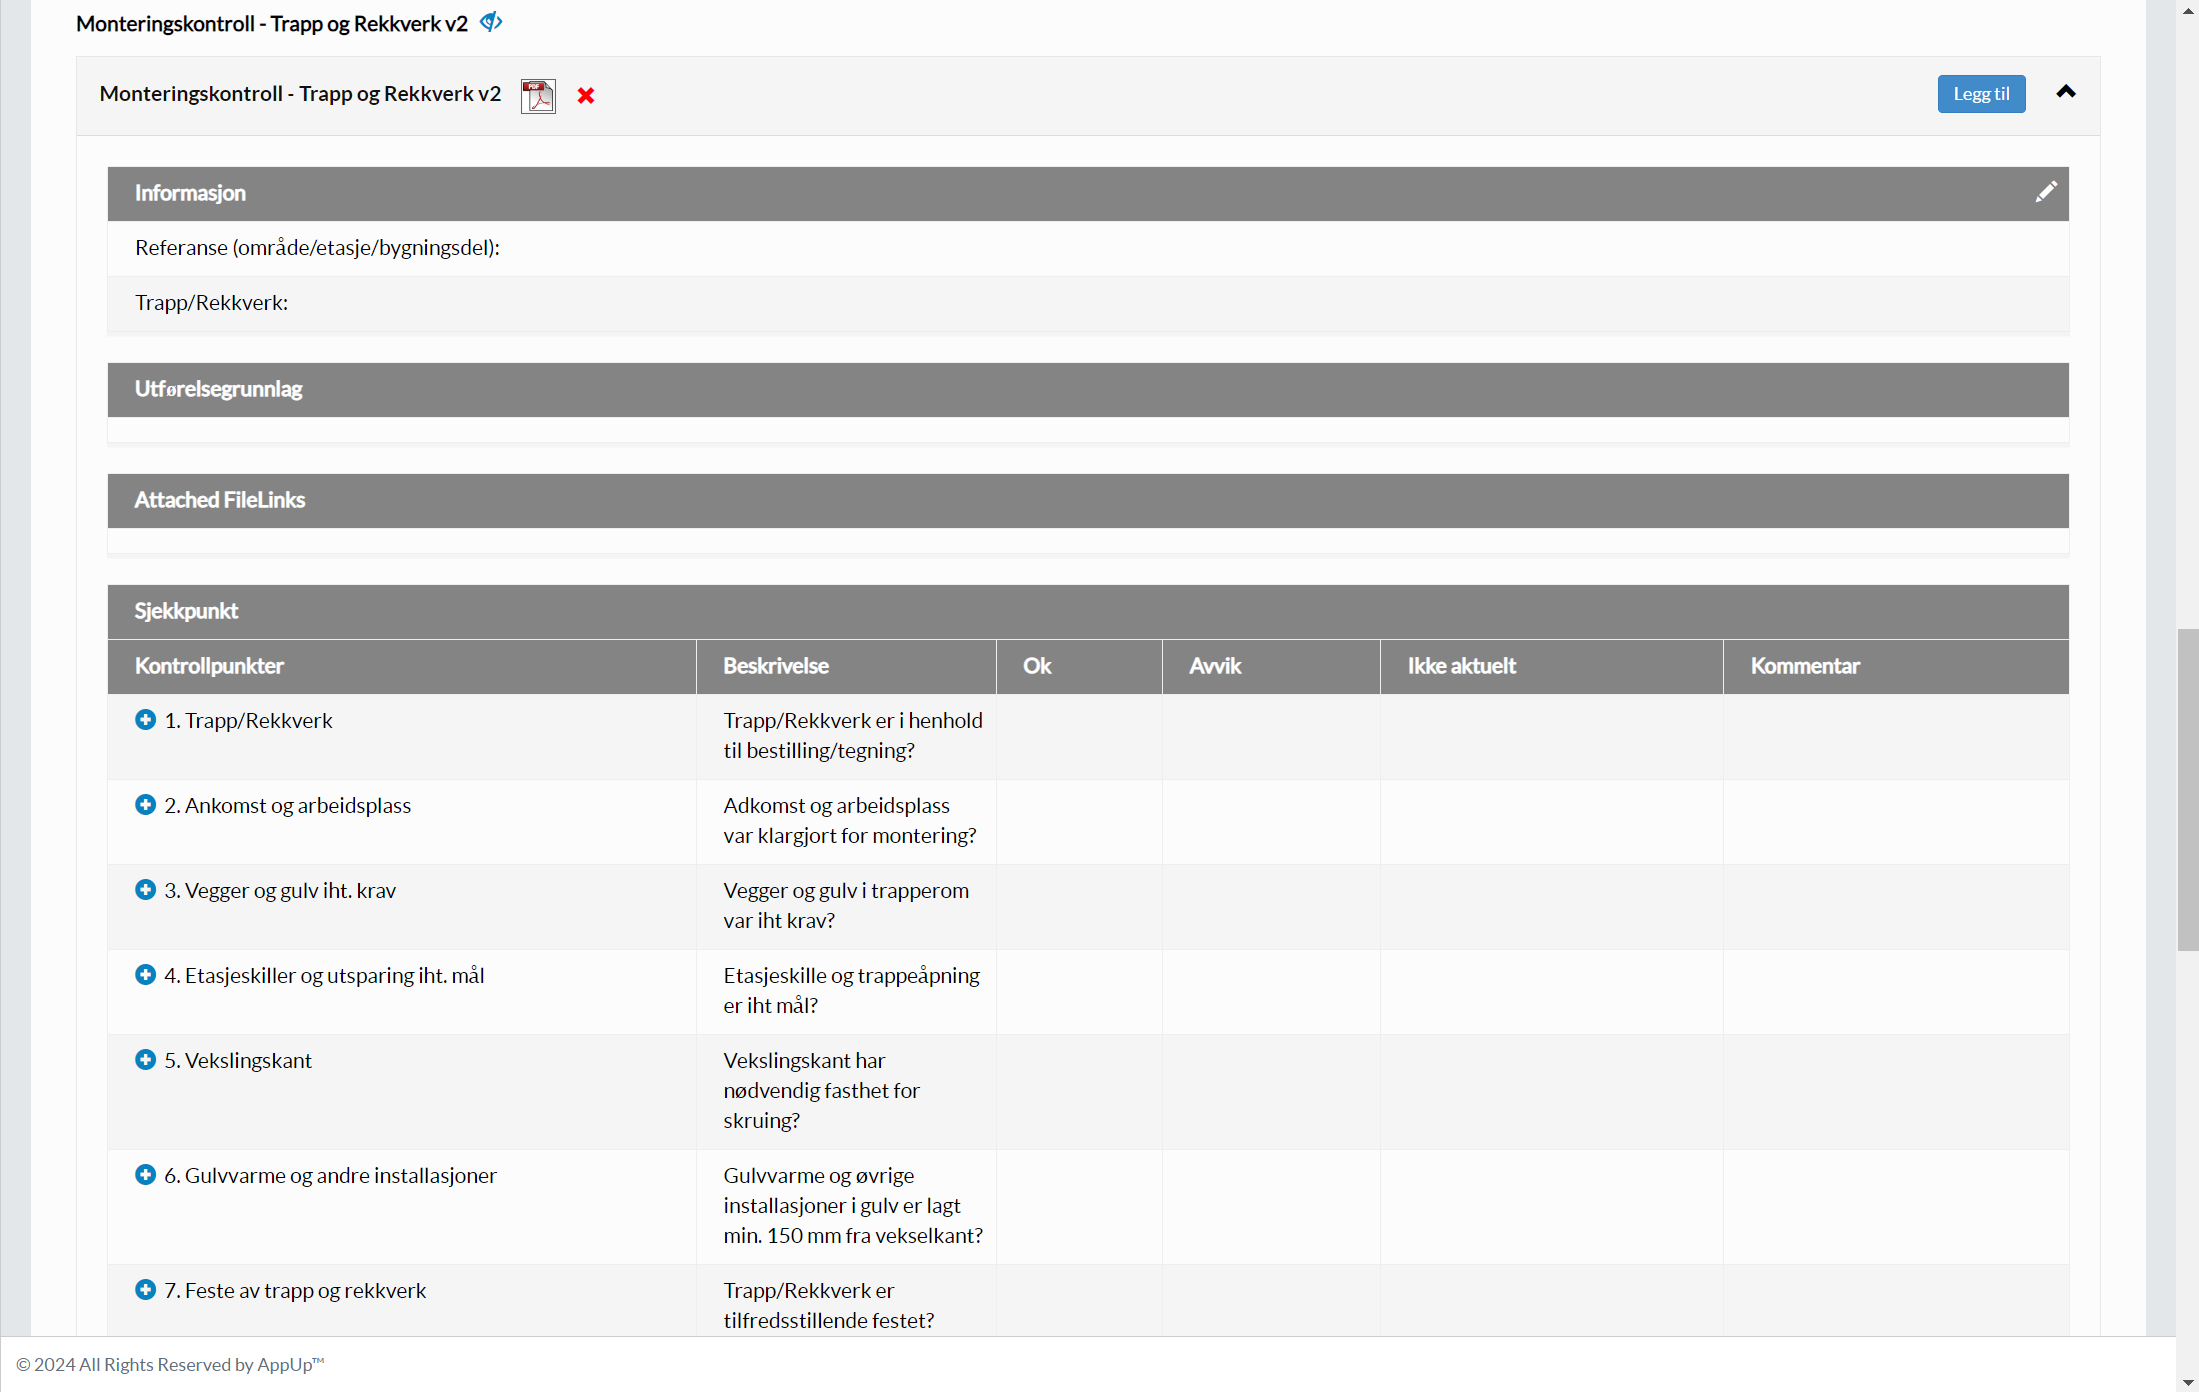Image resolution: width=2199 pixels, height=1392 pixels.
Task: Click description 'Trapp/Rekkverk er i henhold til bestilling/tegning?'
Action: (853, 736)
